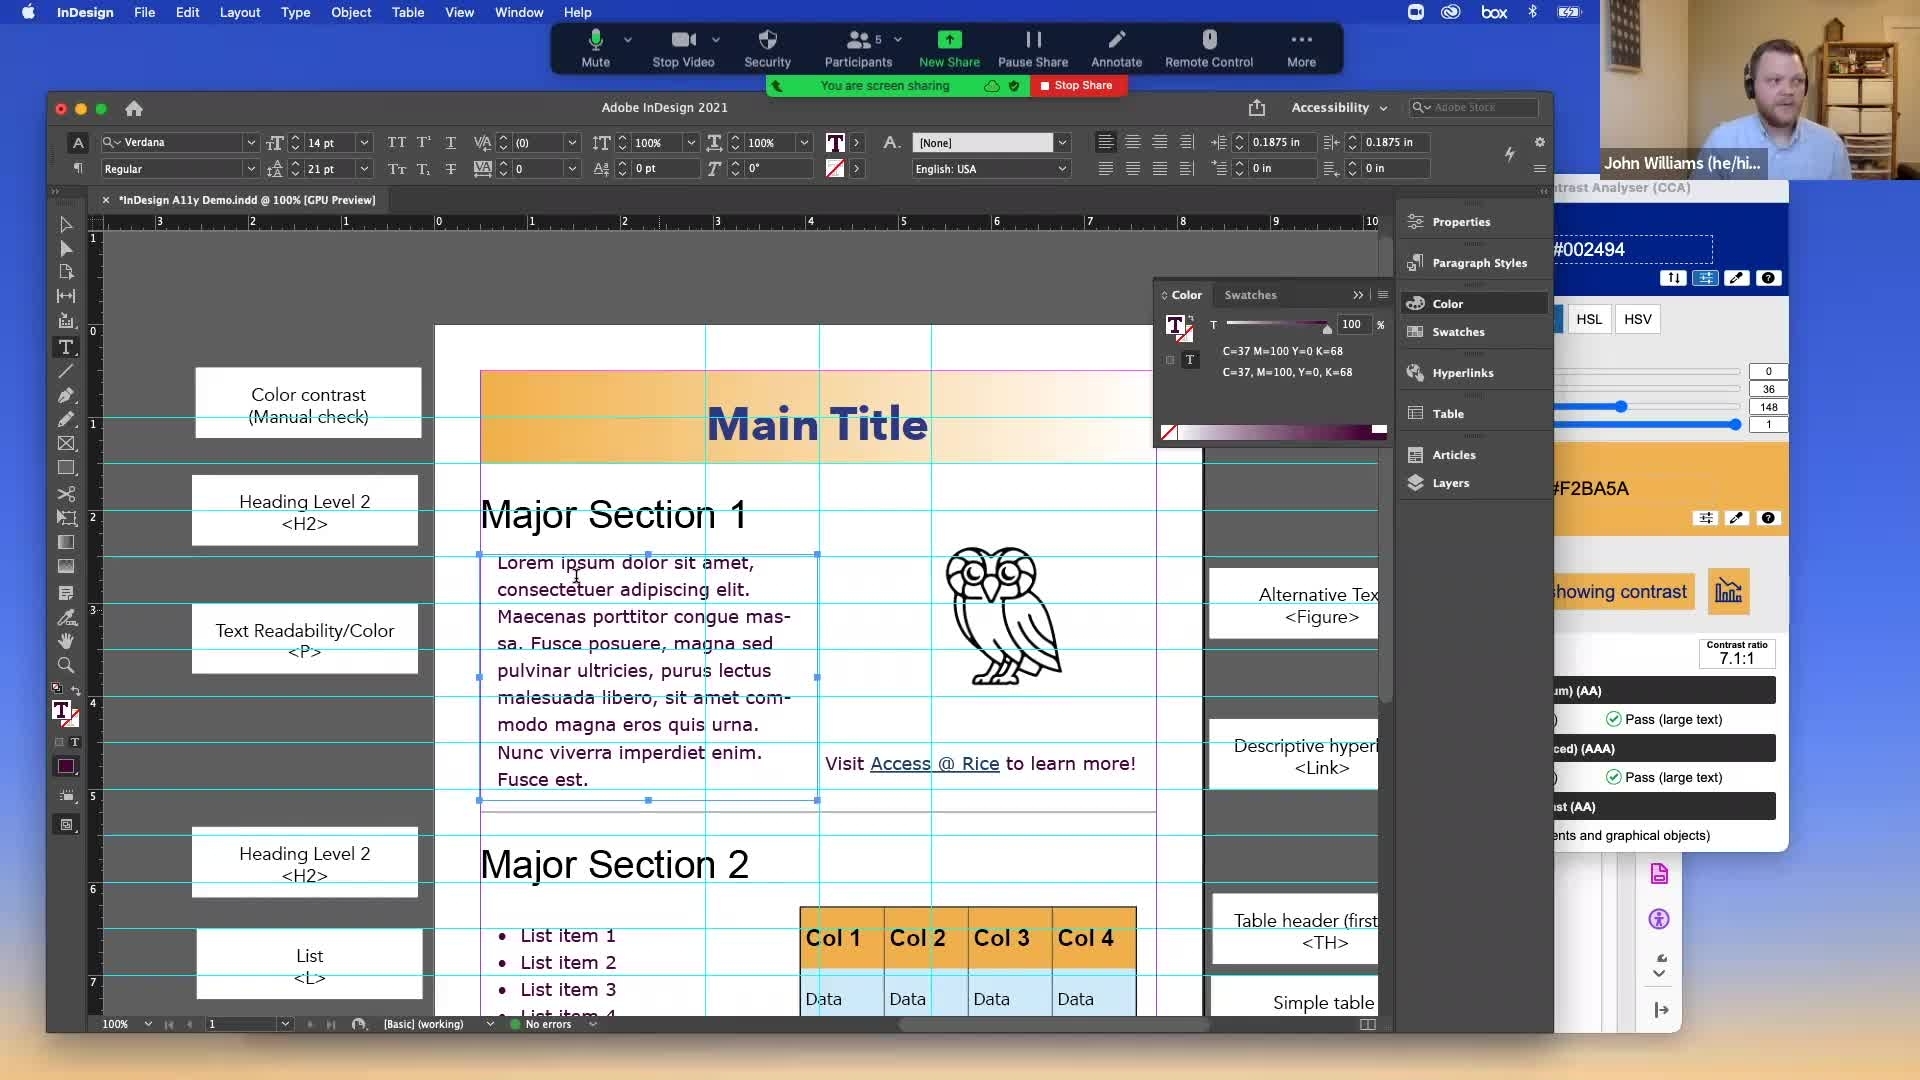Switch to Paragraph Formatting Controls
1920x1080 pixels.
(x=78, y=168)
